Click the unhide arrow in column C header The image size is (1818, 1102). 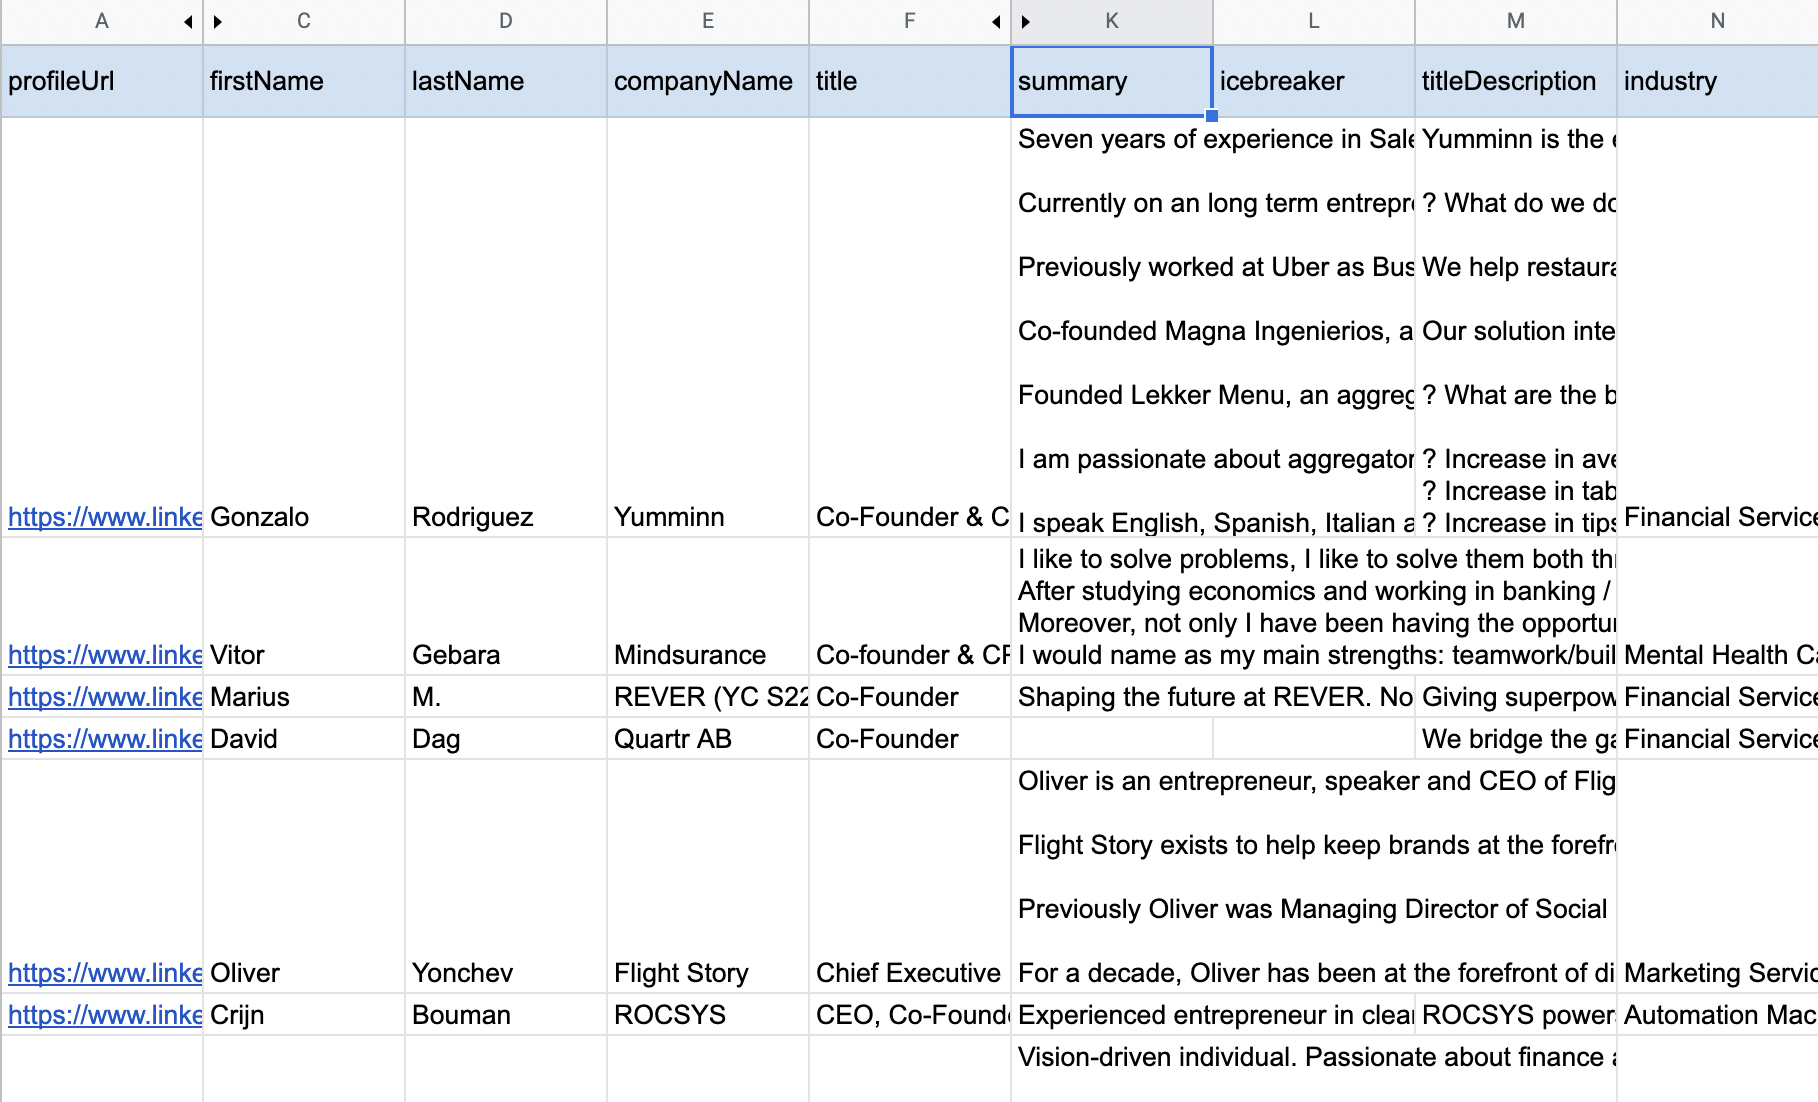point(218,22)
